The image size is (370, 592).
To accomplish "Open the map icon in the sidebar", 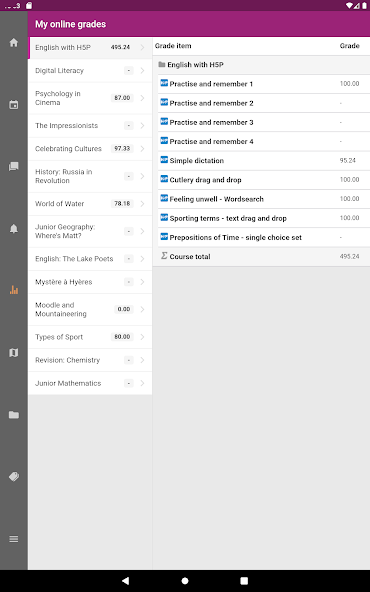I will click(14, 353).
